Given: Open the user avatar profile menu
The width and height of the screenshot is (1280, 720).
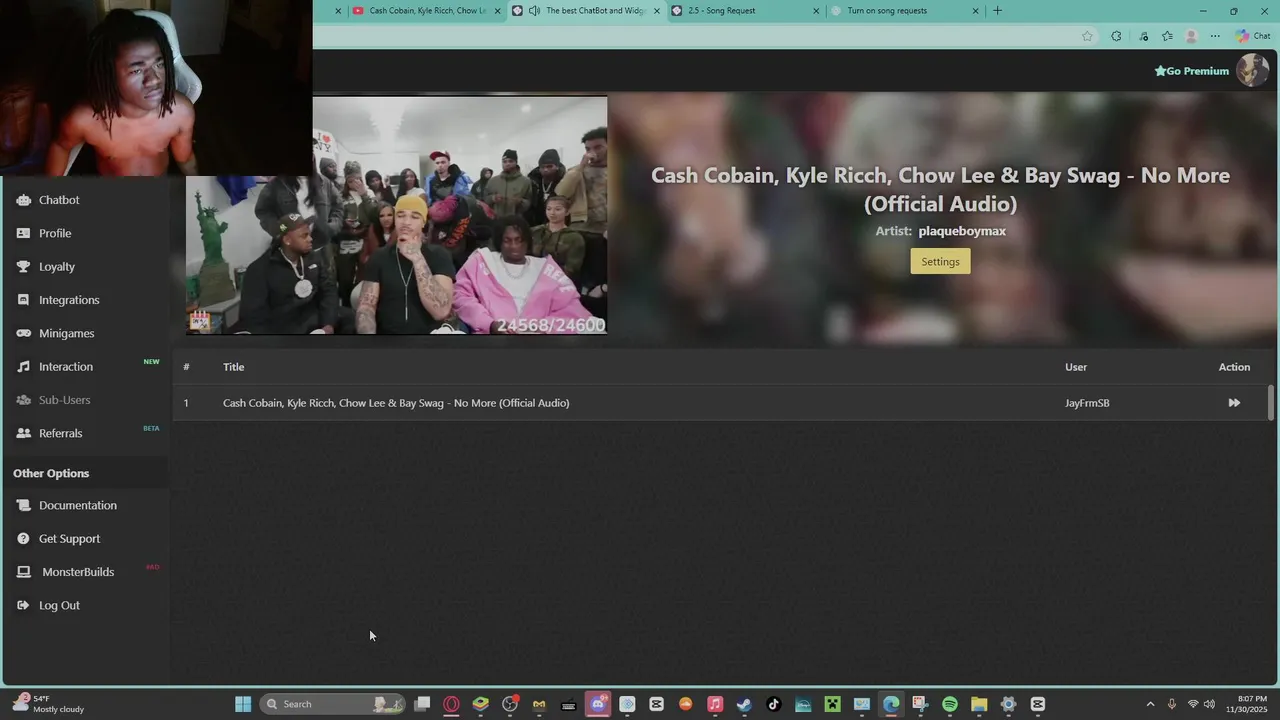Looking at the screenshot, I should (x=1252, y=70).
